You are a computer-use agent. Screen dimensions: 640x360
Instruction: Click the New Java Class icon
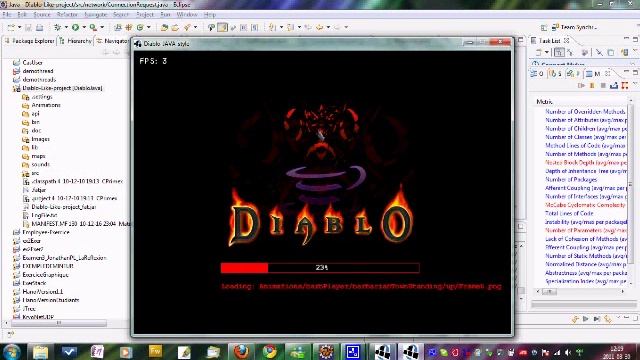(x=140, y=27)
